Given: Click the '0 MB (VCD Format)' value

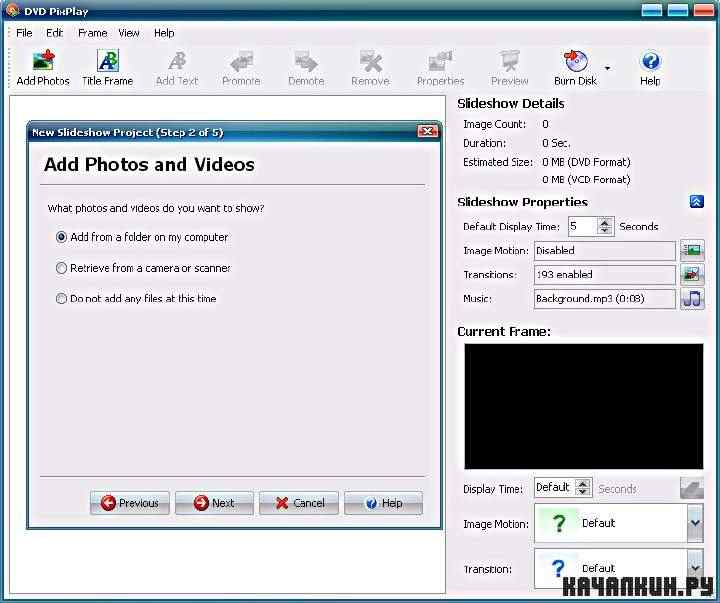Looking at the screenshot, I should coord(586,180).
